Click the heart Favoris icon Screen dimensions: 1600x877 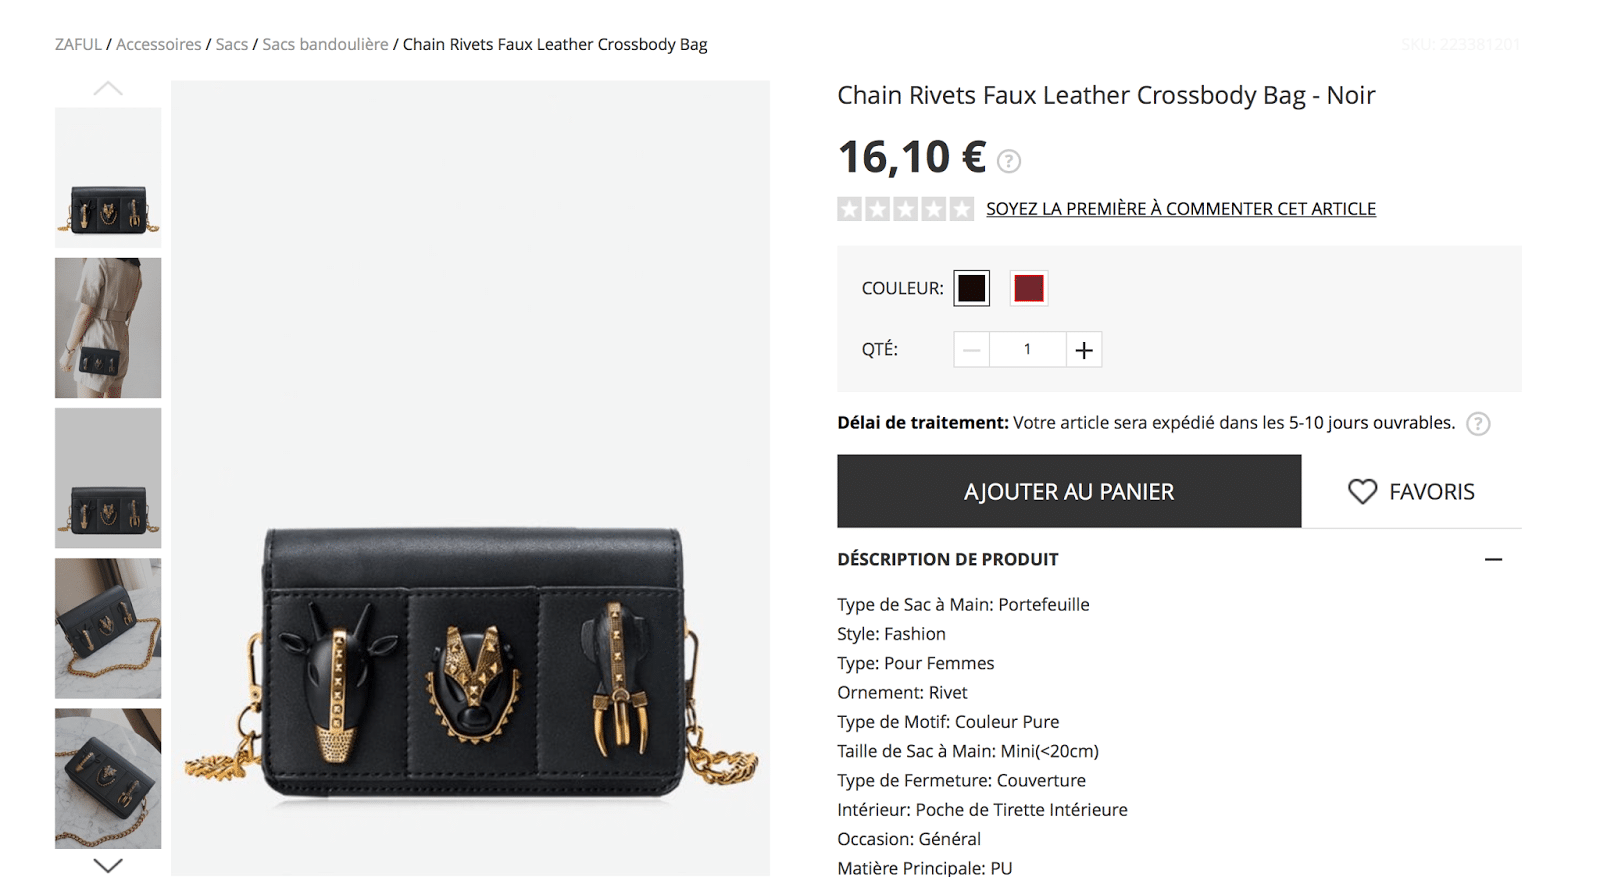[x=1362, y=491]
